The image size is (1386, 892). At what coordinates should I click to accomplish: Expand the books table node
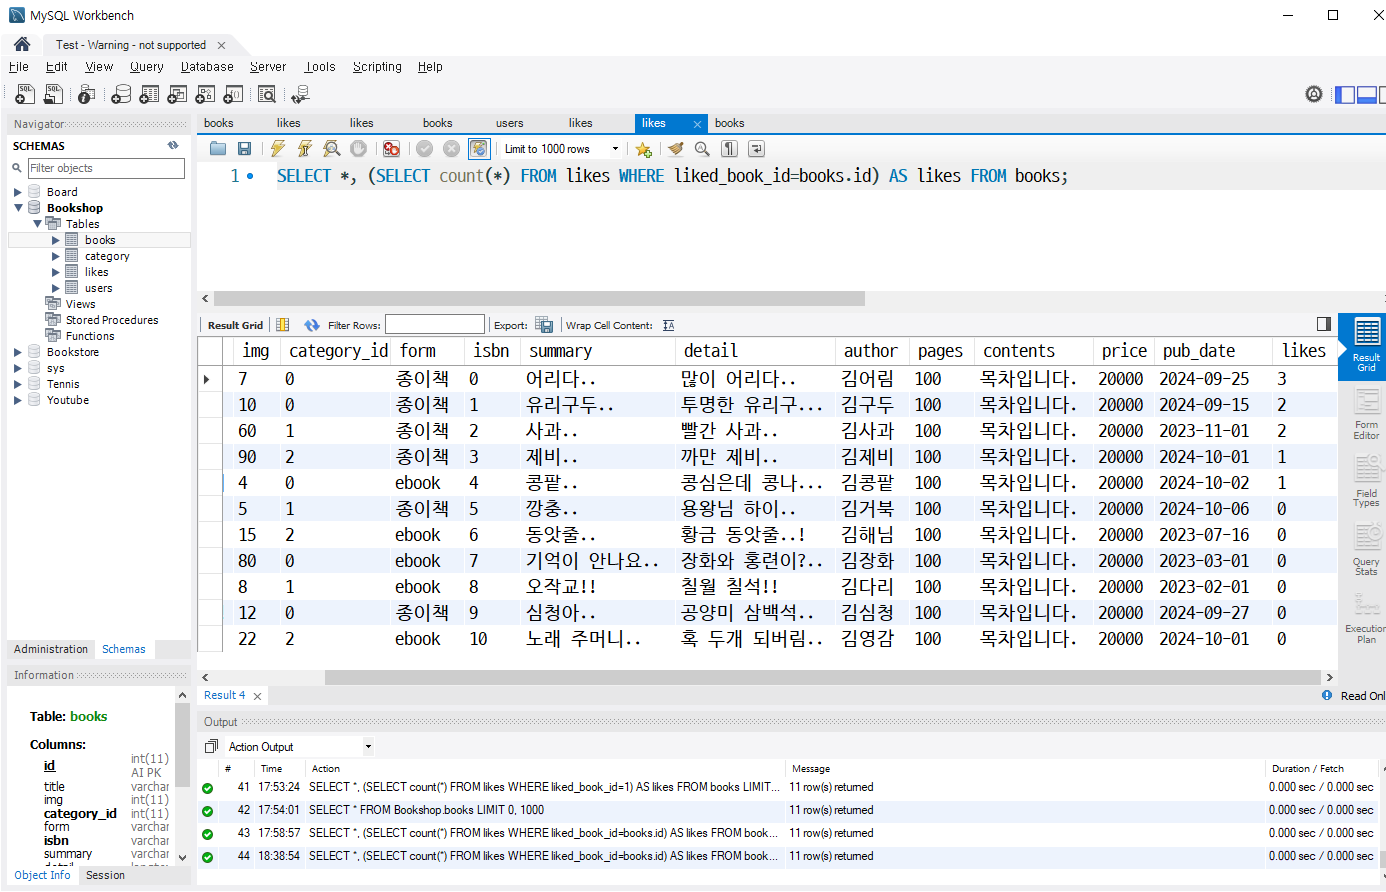tap(55, 240)
